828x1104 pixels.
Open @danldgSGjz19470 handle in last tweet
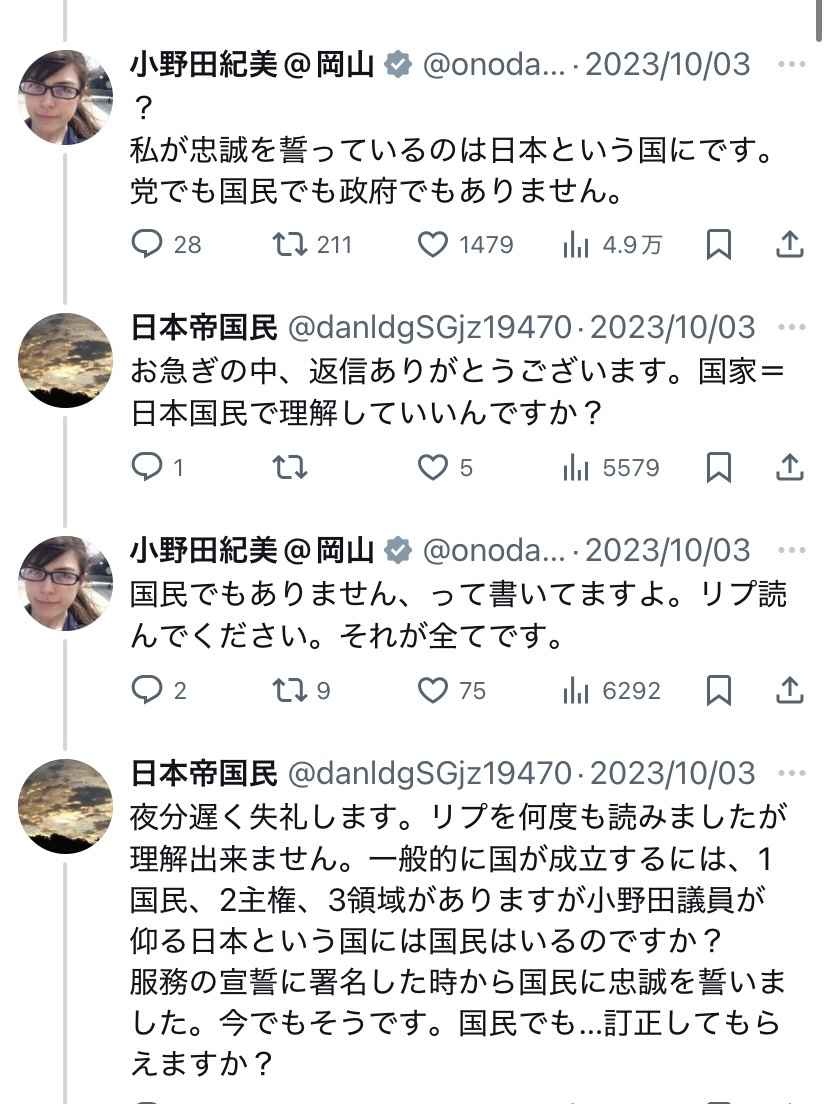[x=428, y=773]
